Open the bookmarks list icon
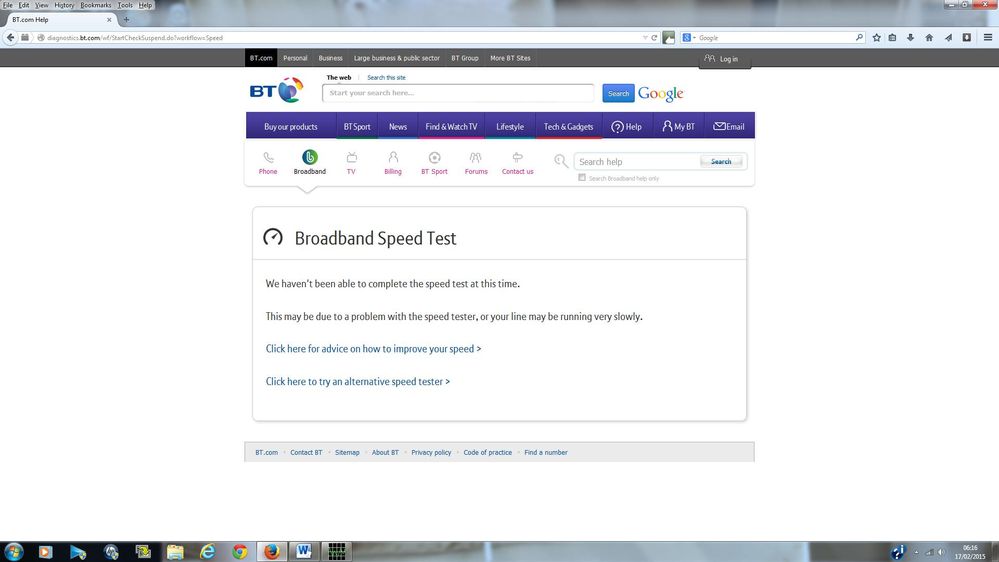This screenshot has height=562, width=999. 893,38
